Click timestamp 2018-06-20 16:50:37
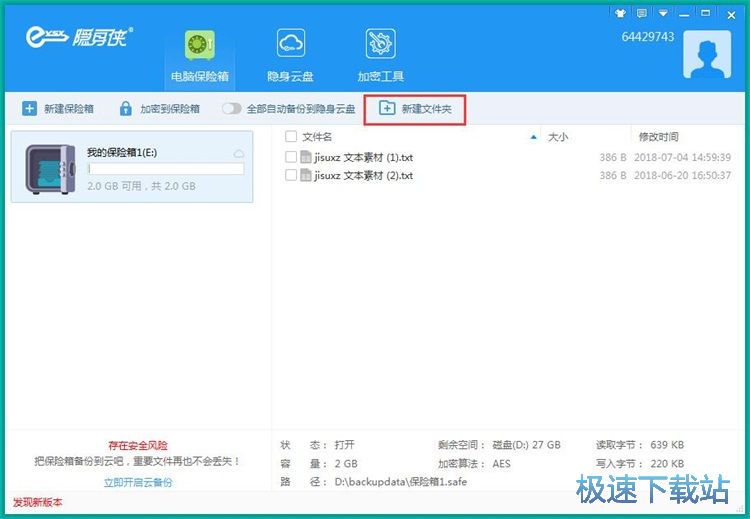This screenshot has width=750, height=519. tap(683, 176)
